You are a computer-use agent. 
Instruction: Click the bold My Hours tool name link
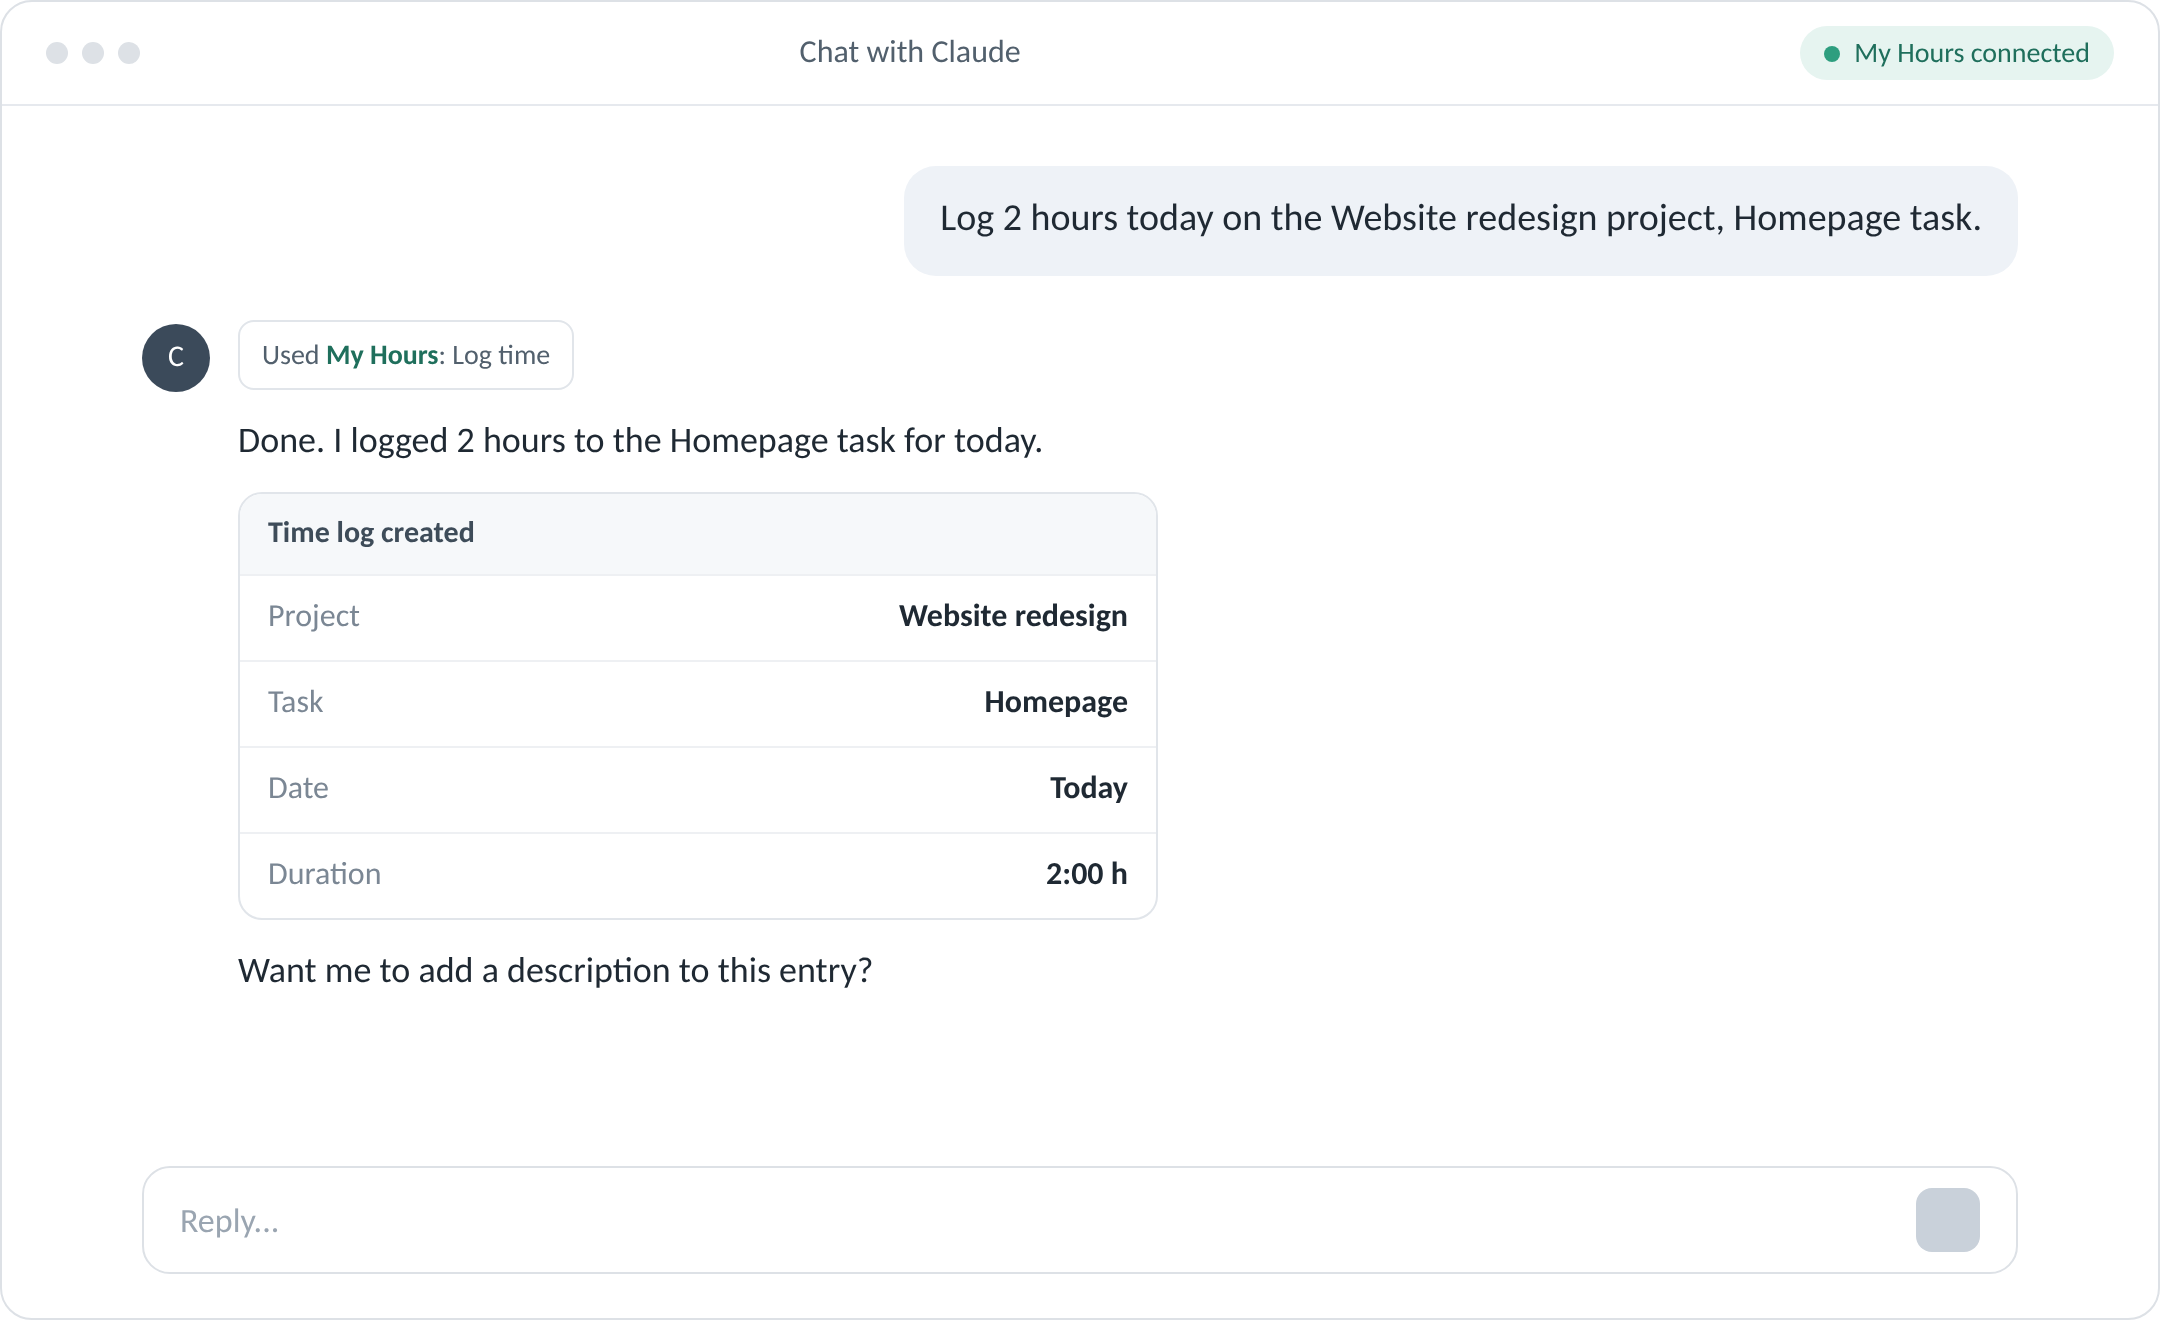click(382, 355)
